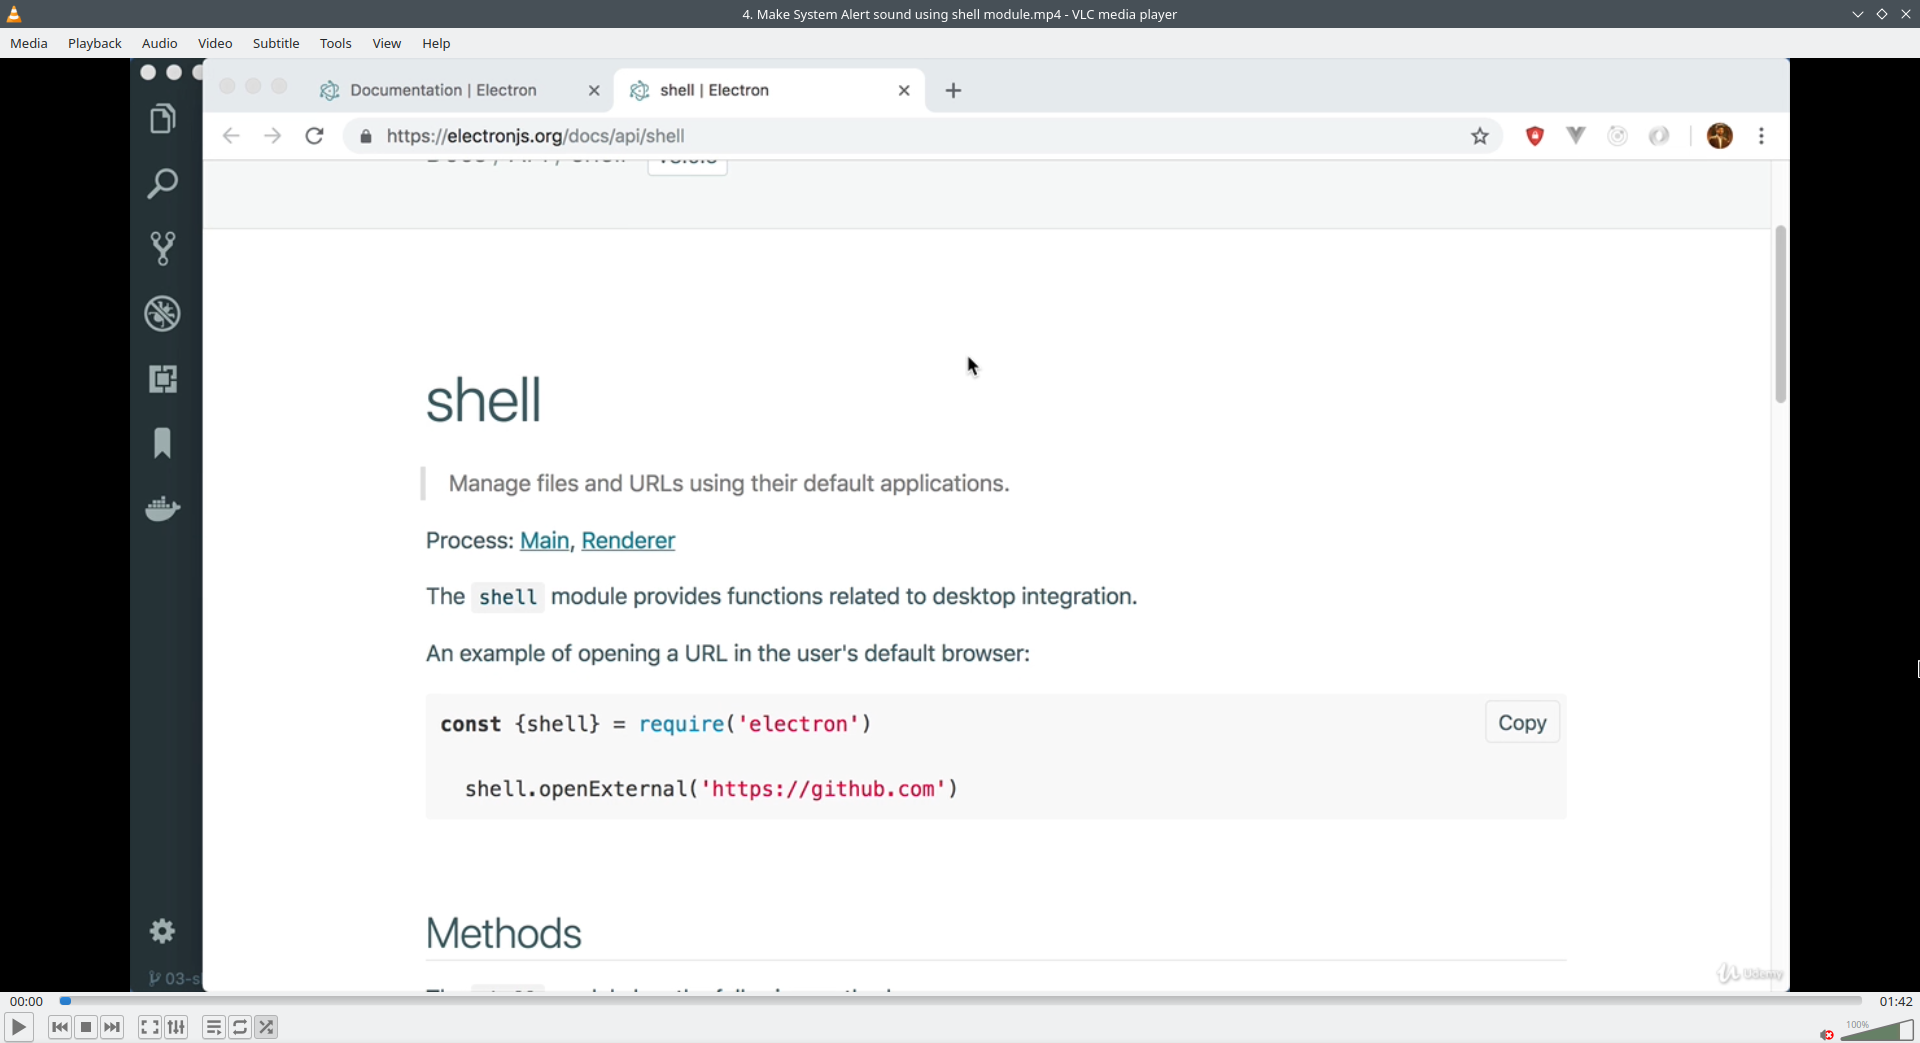
Task: Close the shell | Electron tab
Action: tap(904, 91)
